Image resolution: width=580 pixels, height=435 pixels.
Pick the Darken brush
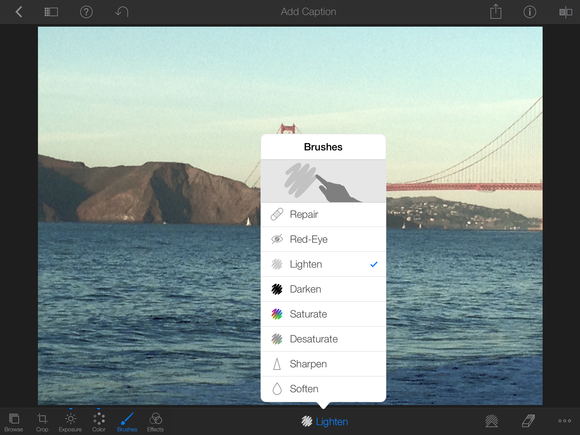[x=323, y=289]
